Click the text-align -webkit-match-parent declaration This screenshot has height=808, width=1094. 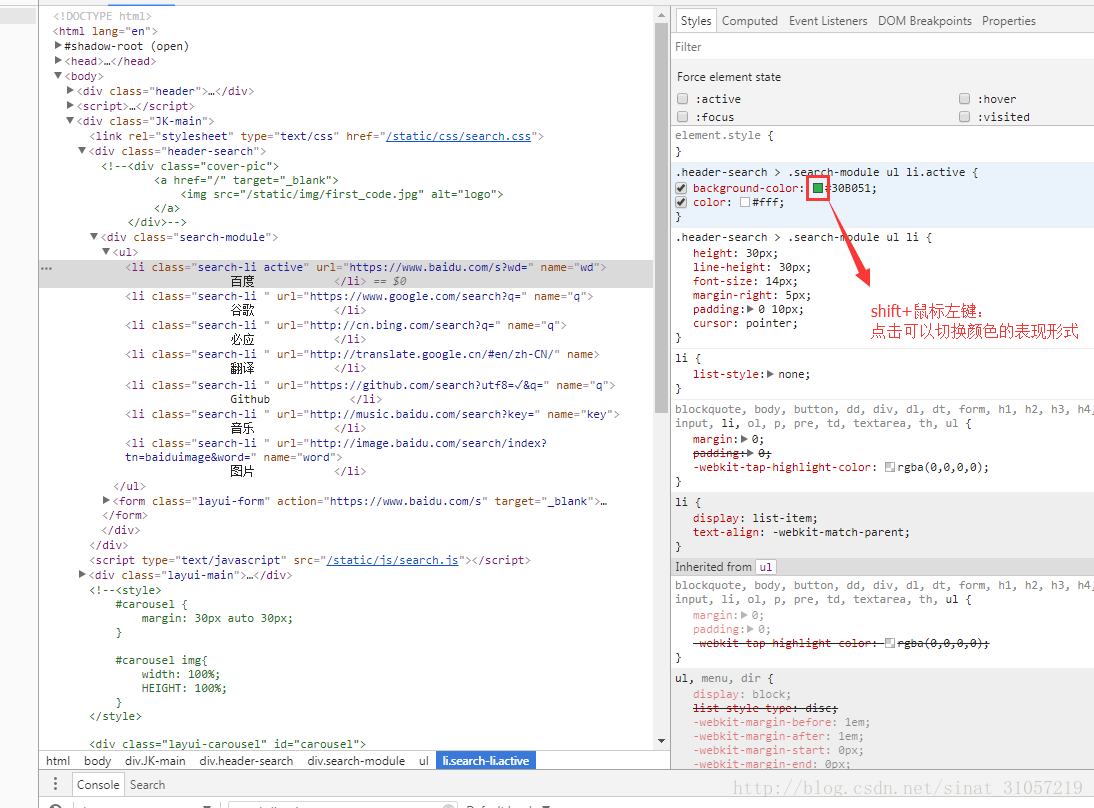click(x=801, y=532)
